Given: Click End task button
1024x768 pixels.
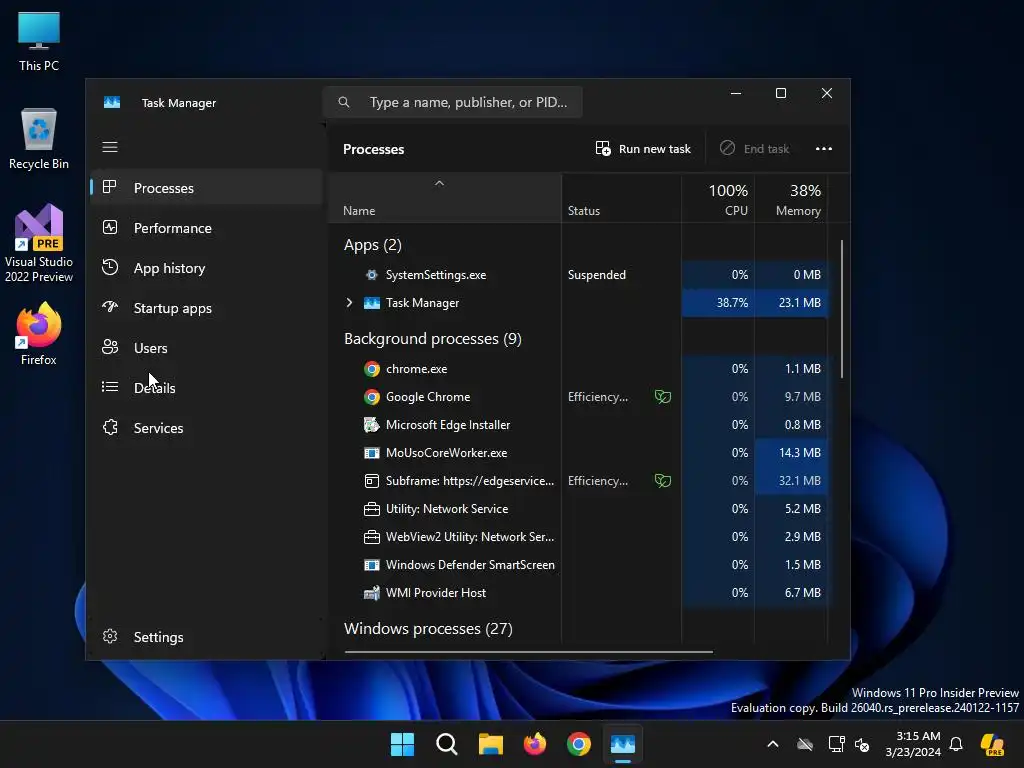Looking at the screenshot, I should 754,149.
